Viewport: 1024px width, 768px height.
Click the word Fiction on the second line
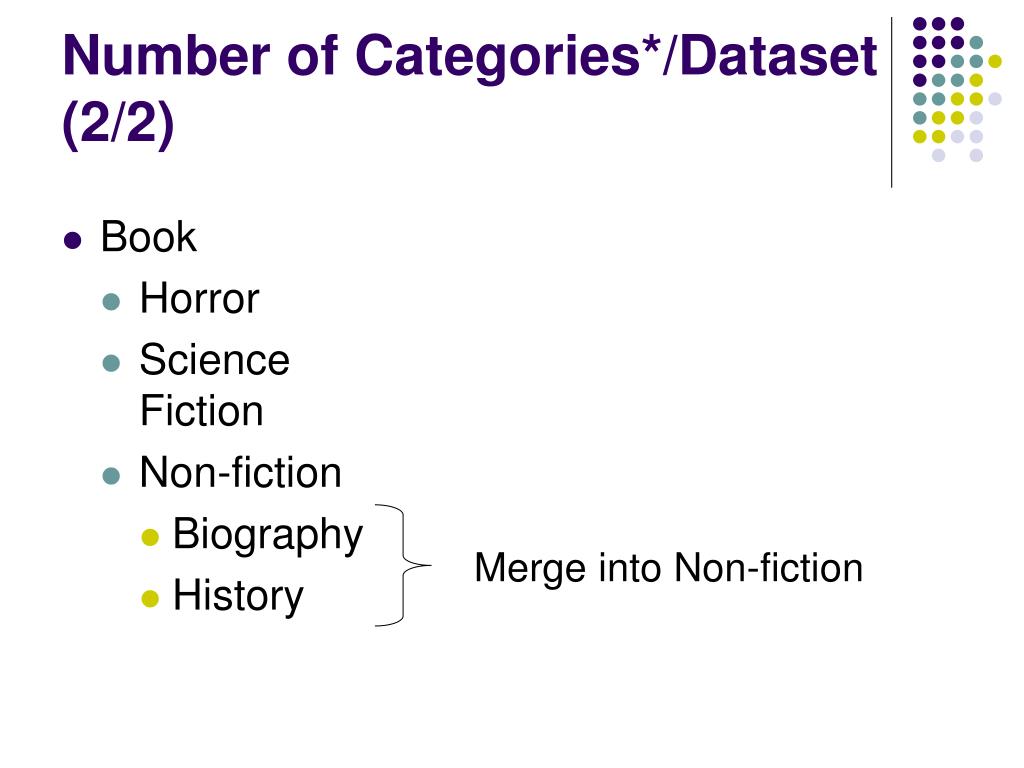(x=201, y=411)
